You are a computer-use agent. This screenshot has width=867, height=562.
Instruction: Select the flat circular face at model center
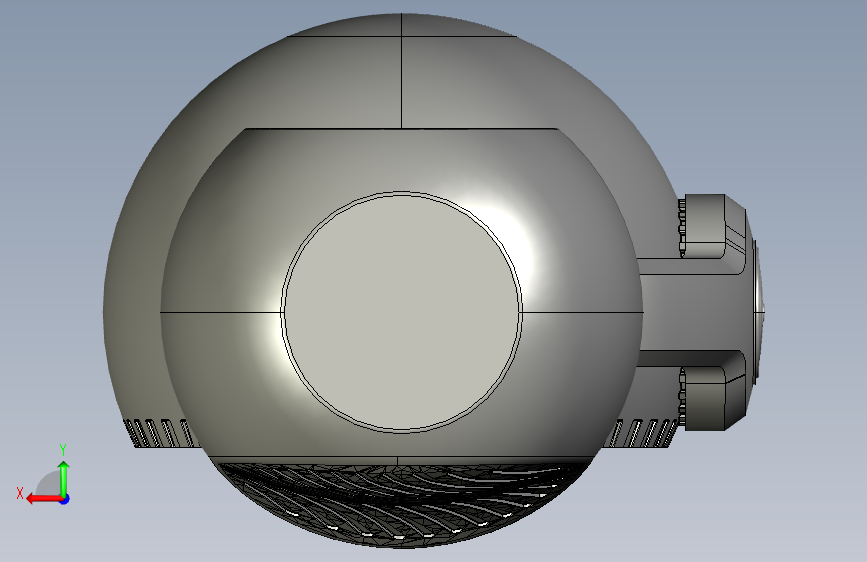click(x=401, y=313)
